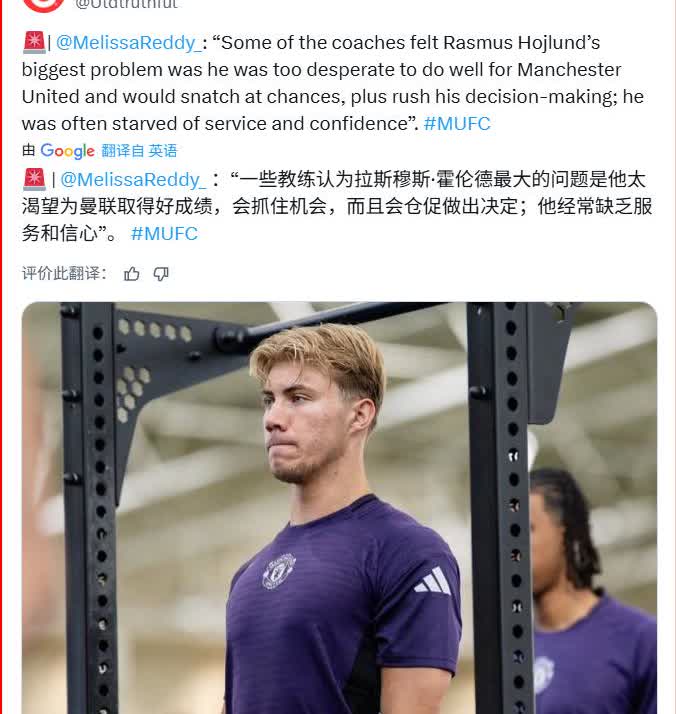This screenshot has width=676, height=714.
Task: Click the background person in the photo
Action: (x=592, y=592)
